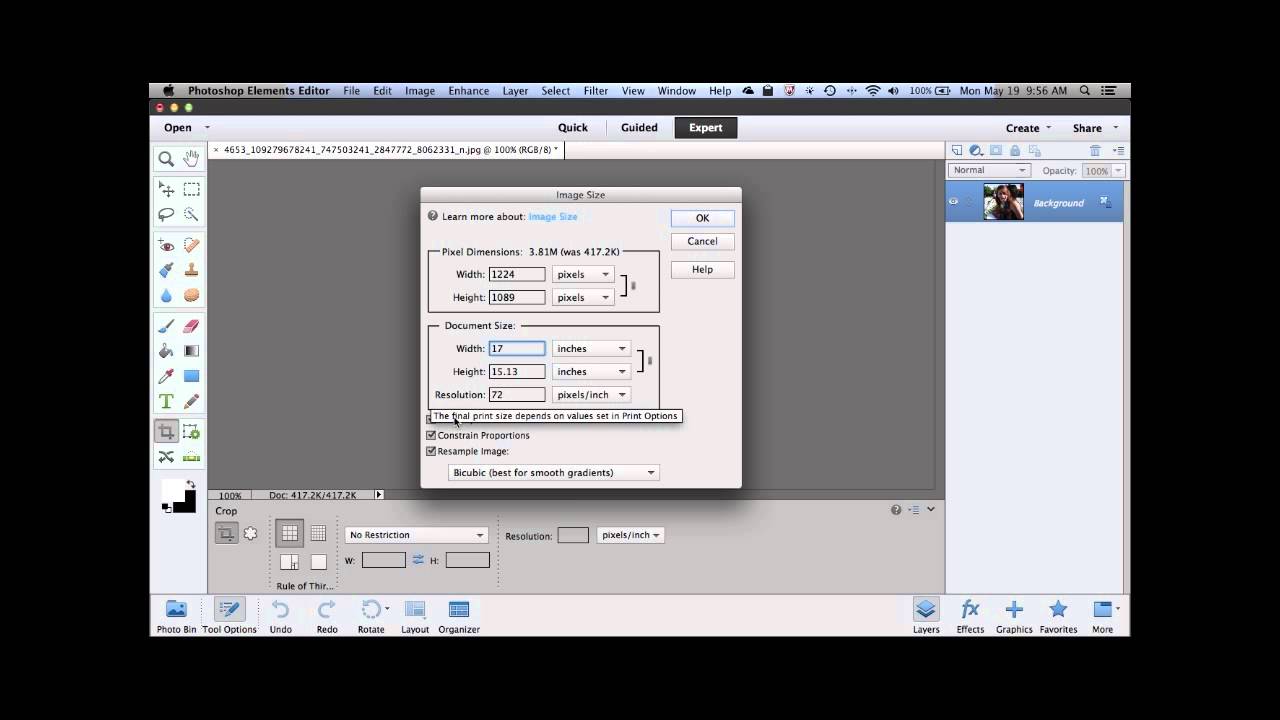Open the Image menu

420,91
